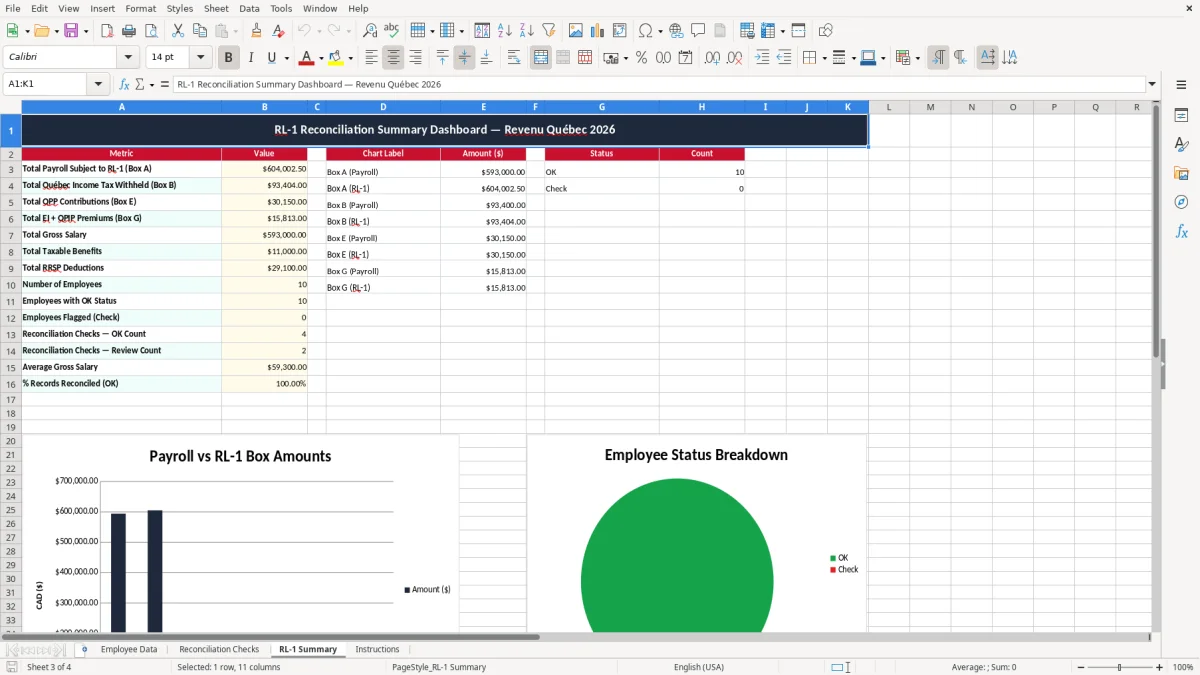Toggle Center Vertically alignment

[x=464, y=58]
